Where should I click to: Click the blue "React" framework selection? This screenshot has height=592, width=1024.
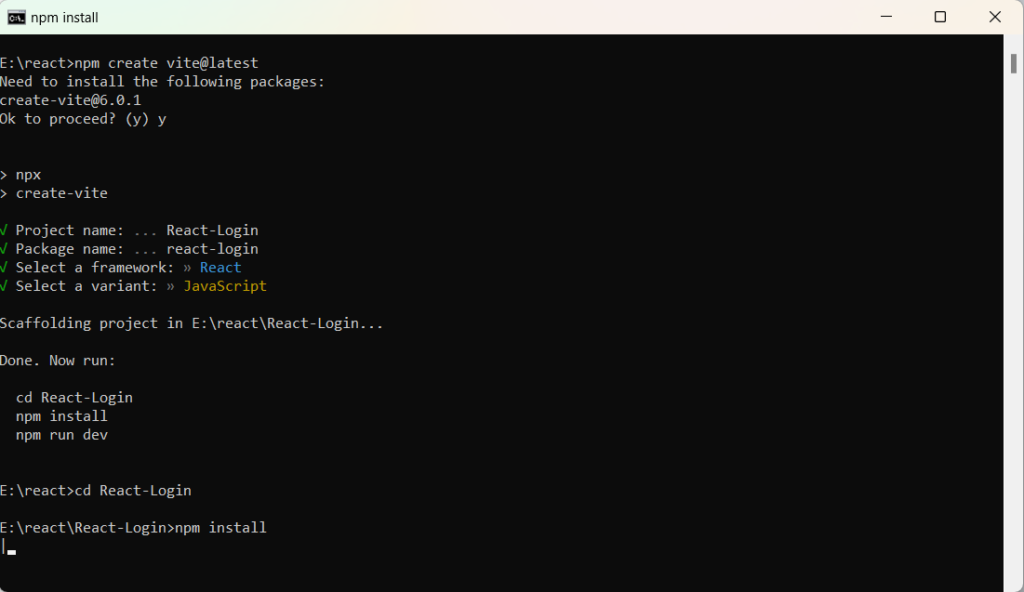click(220, 267)
